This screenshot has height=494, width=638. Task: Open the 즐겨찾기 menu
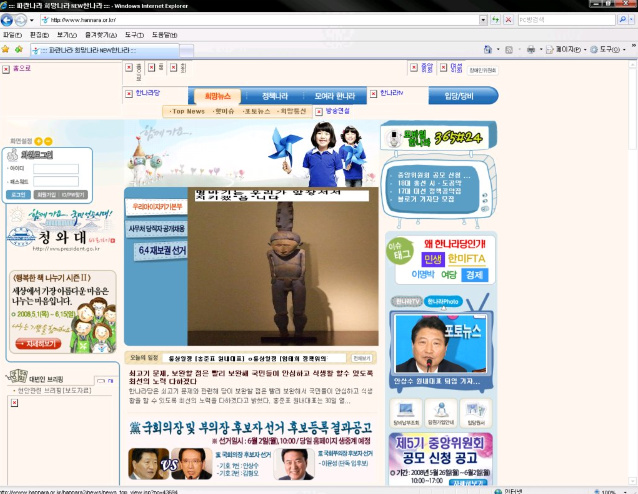(x=101, y=35)
